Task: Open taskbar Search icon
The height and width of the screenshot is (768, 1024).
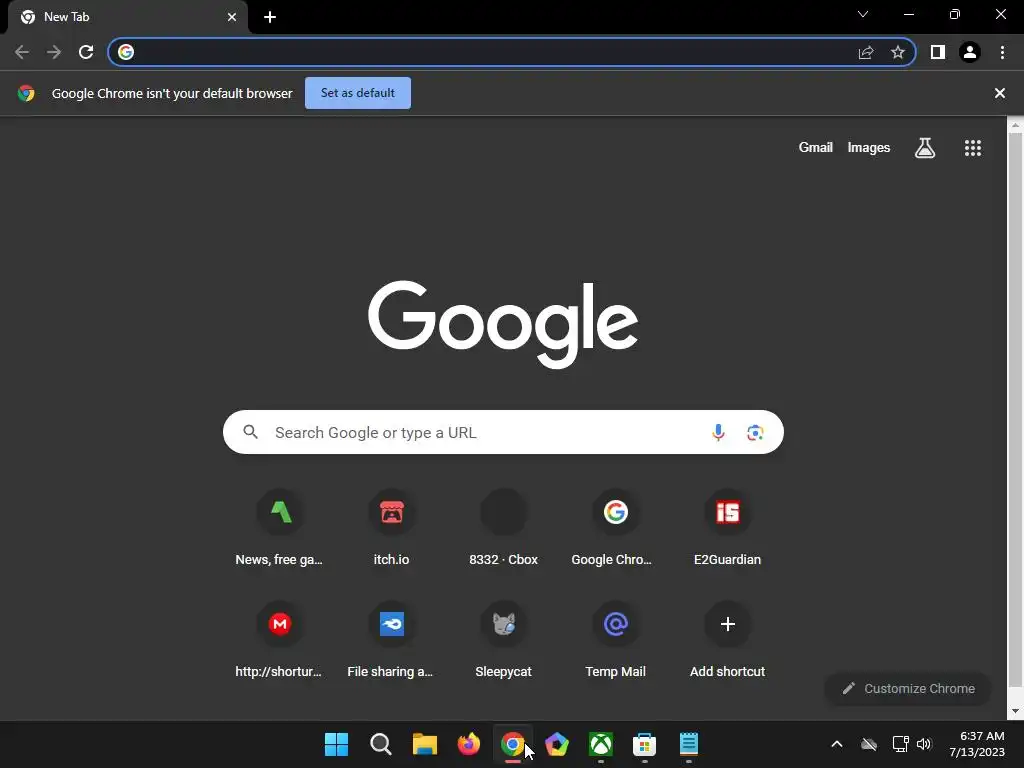Action: 381,744
